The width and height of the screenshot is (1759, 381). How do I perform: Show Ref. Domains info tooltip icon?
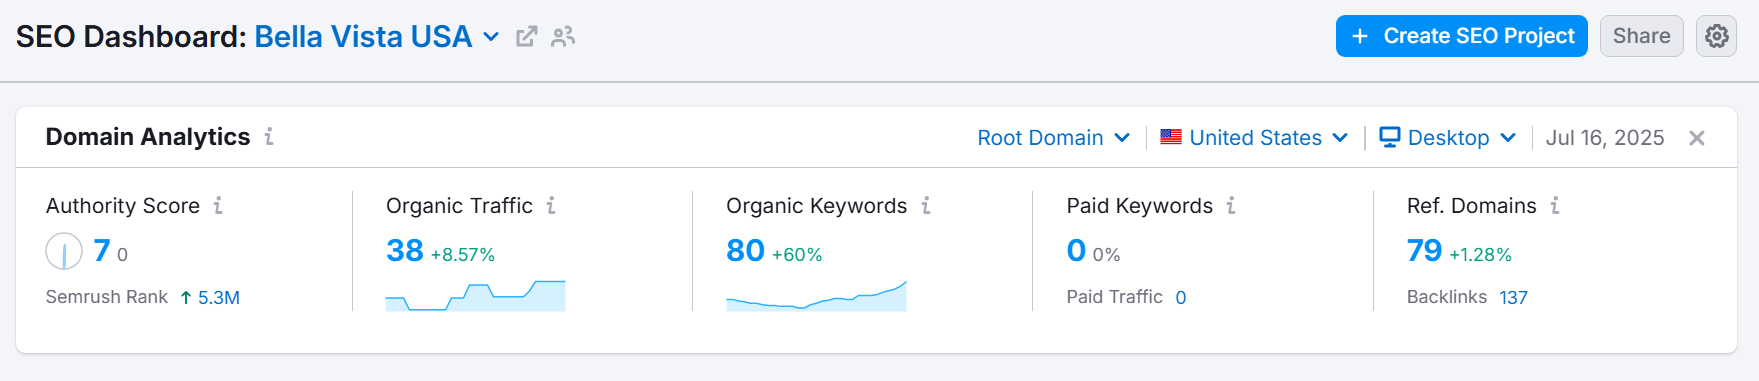1555,205
